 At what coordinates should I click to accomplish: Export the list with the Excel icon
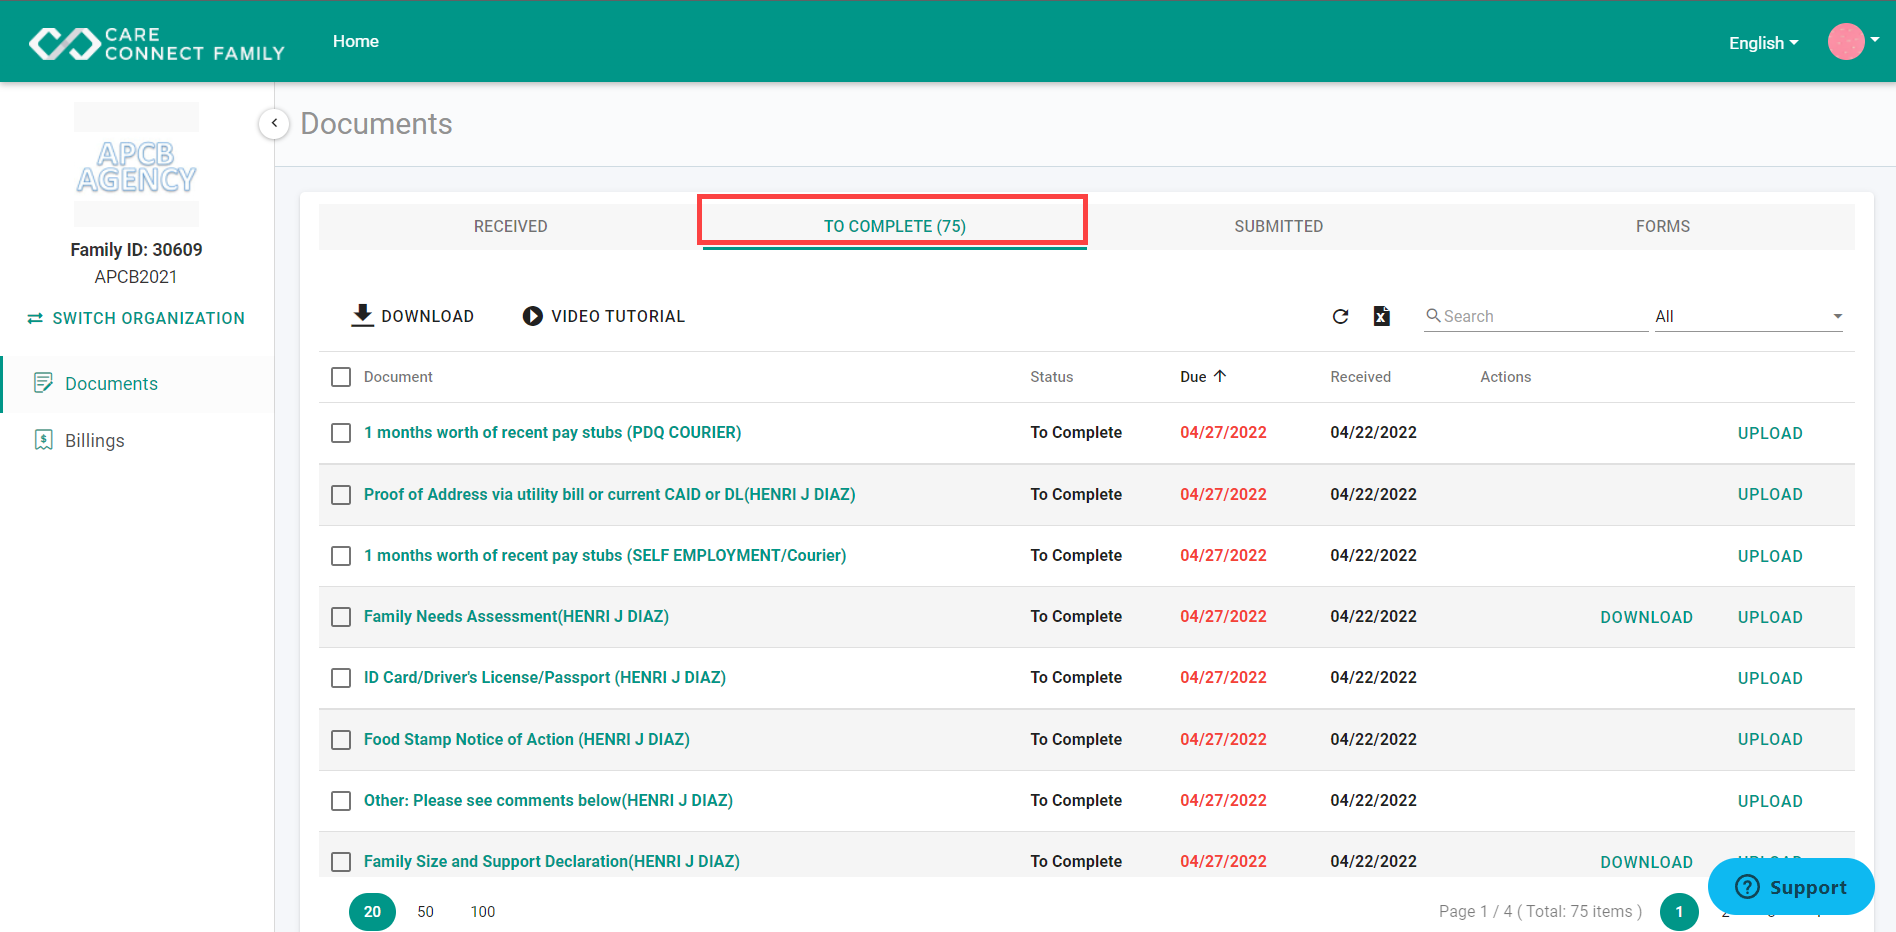coord(1381,316)
